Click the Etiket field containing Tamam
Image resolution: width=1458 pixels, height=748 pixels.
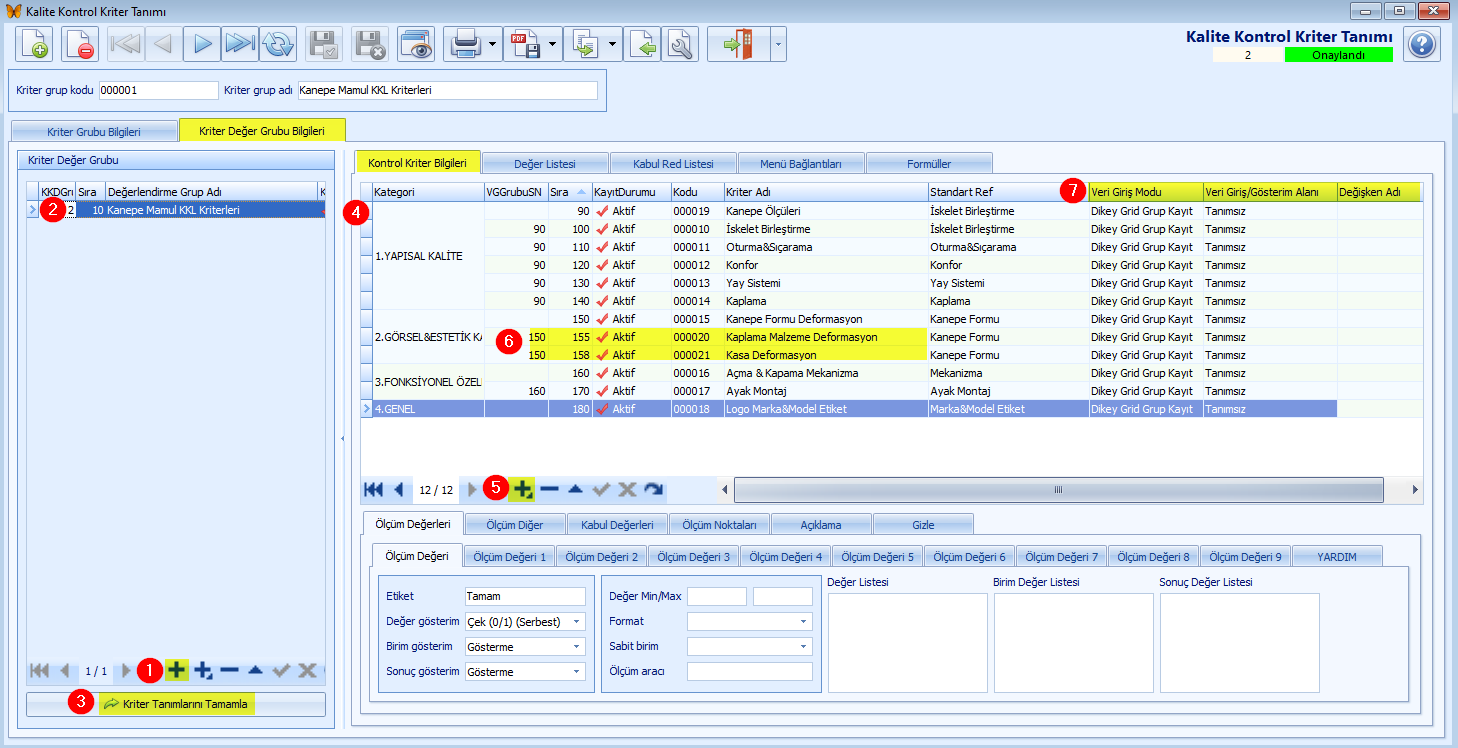(525, 596)
